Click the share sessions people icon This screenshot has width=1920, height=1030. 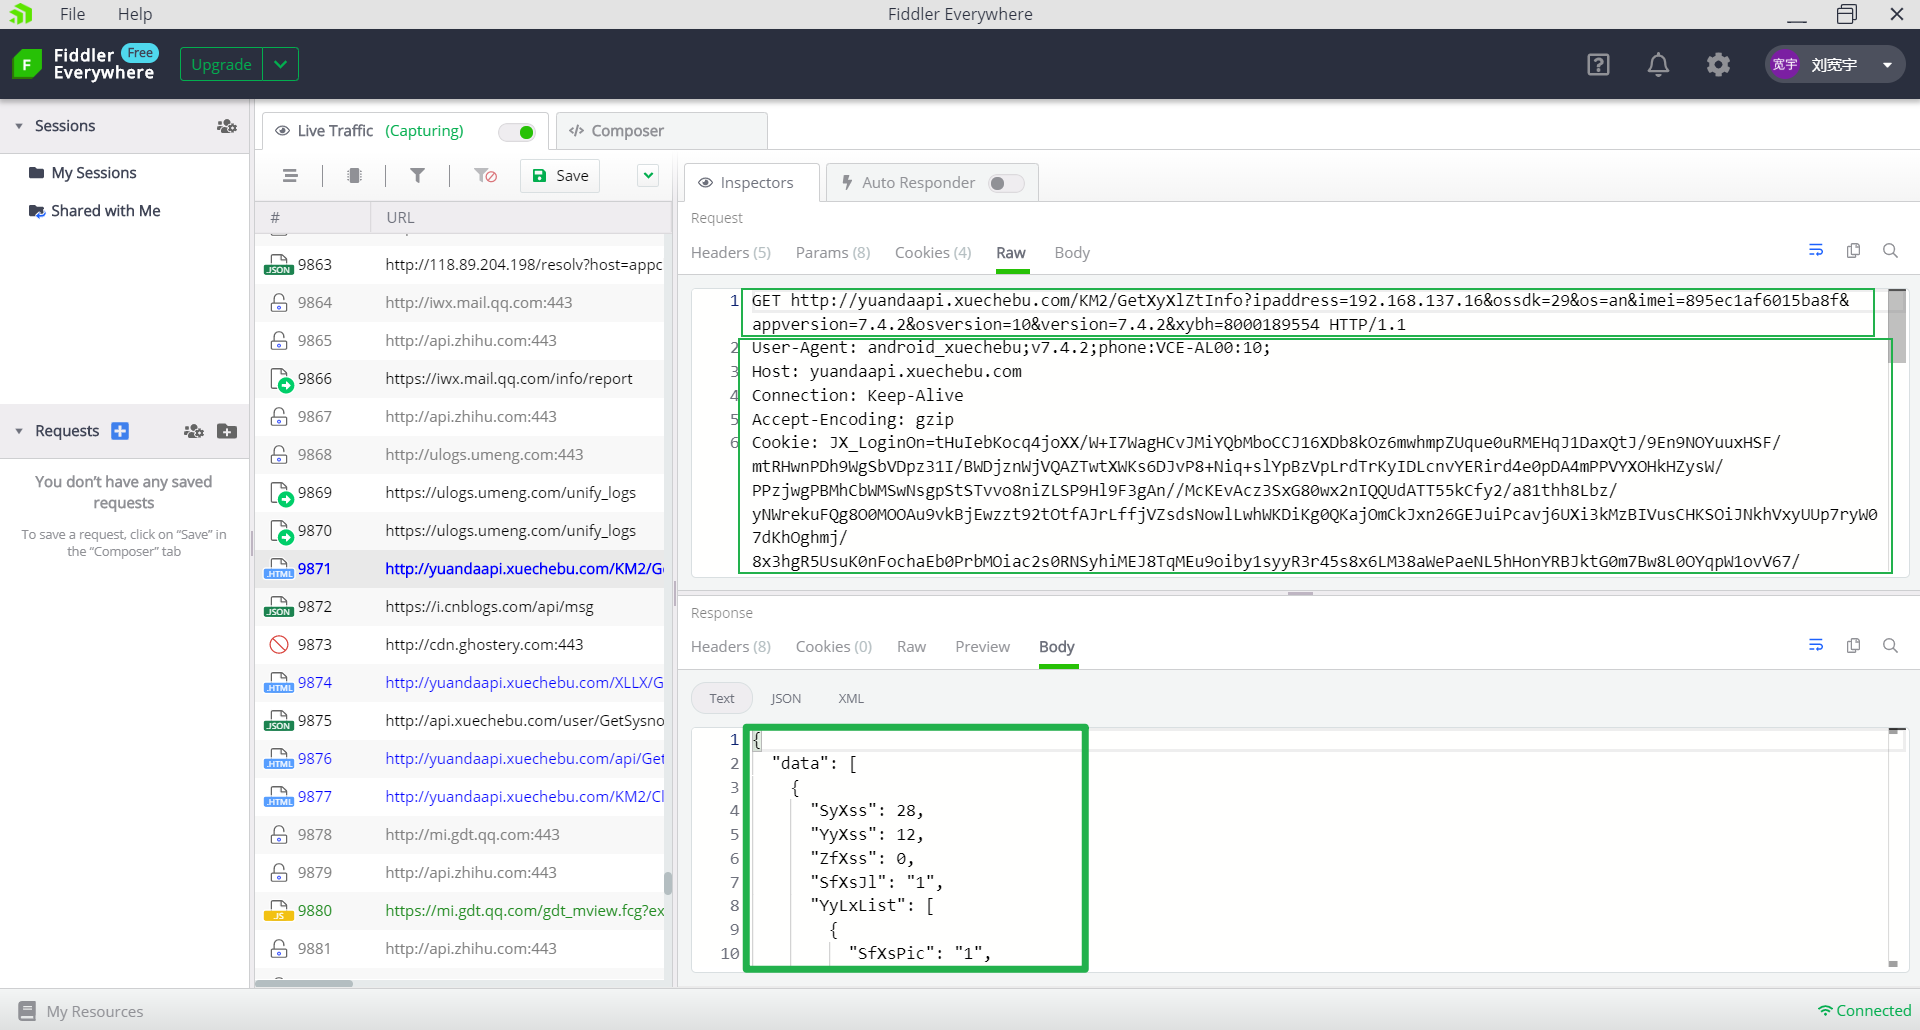pyautogui.click(x=227, y=126)
